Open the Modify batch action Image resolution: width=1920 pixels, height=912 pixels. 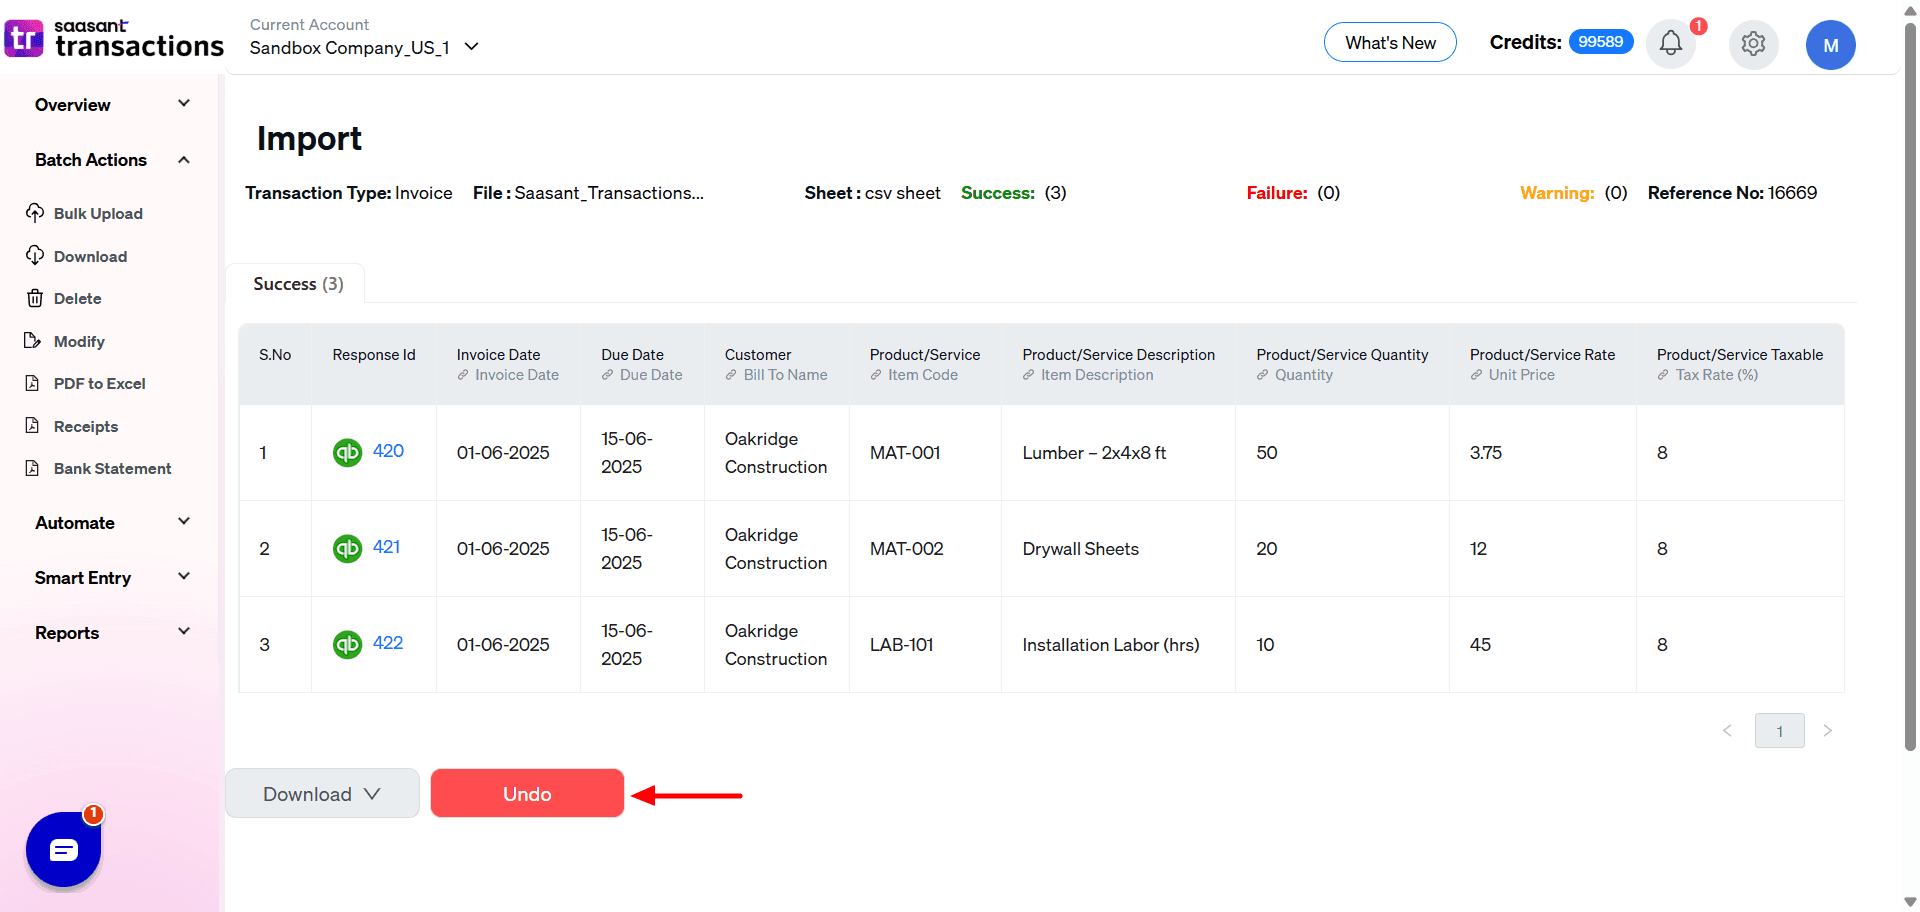(x=78, y=341)
